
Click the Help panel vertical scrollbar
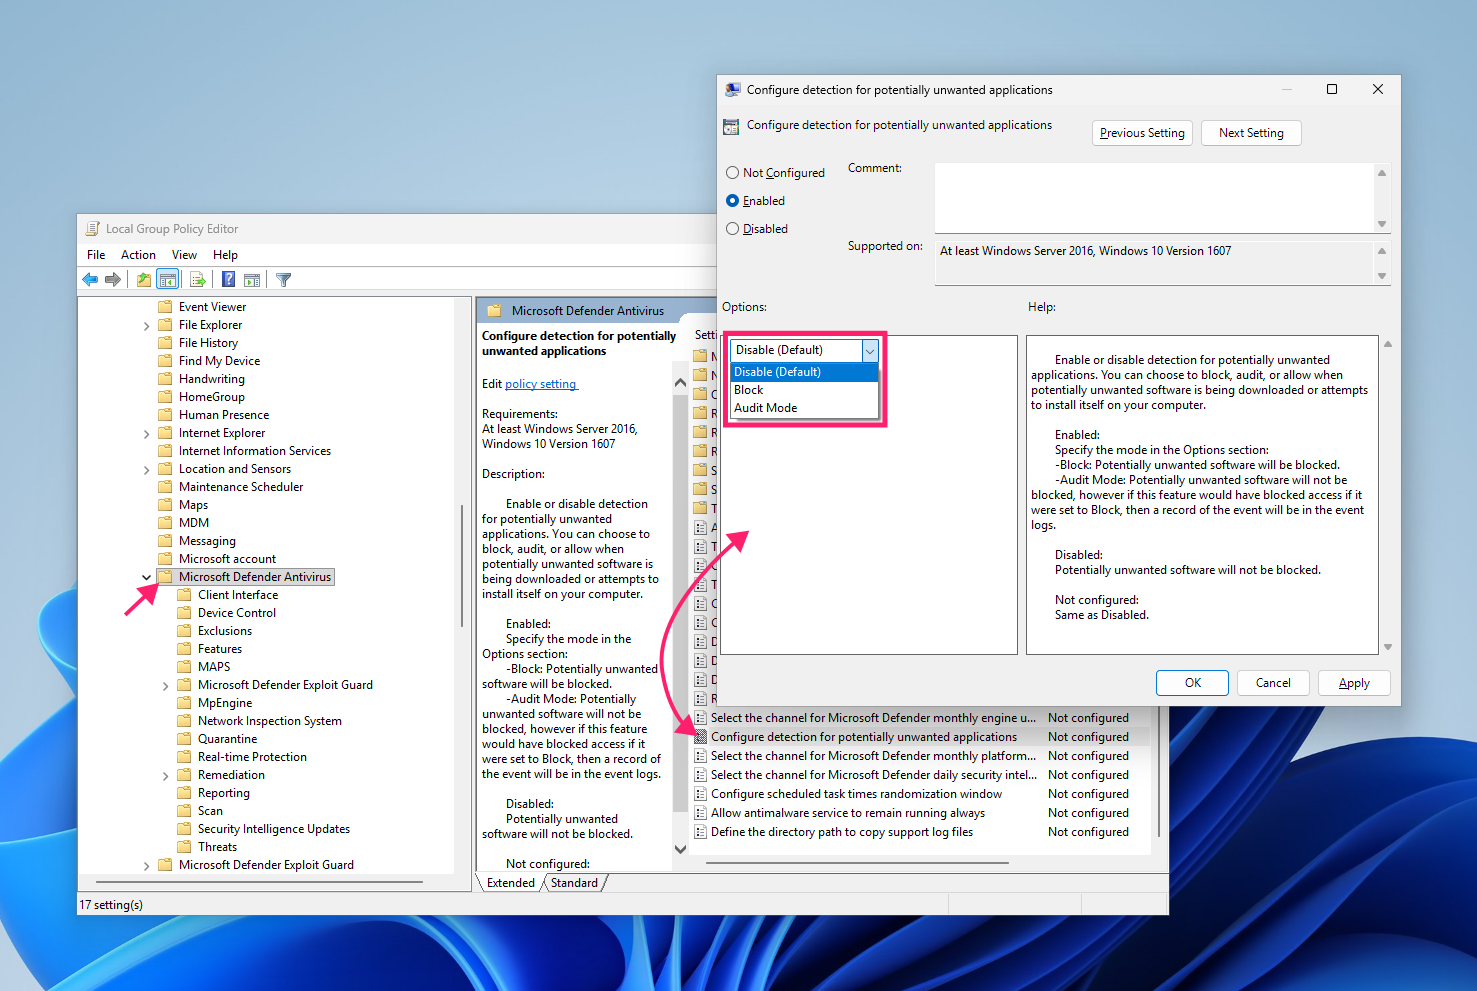click(x=1387, y=495)
